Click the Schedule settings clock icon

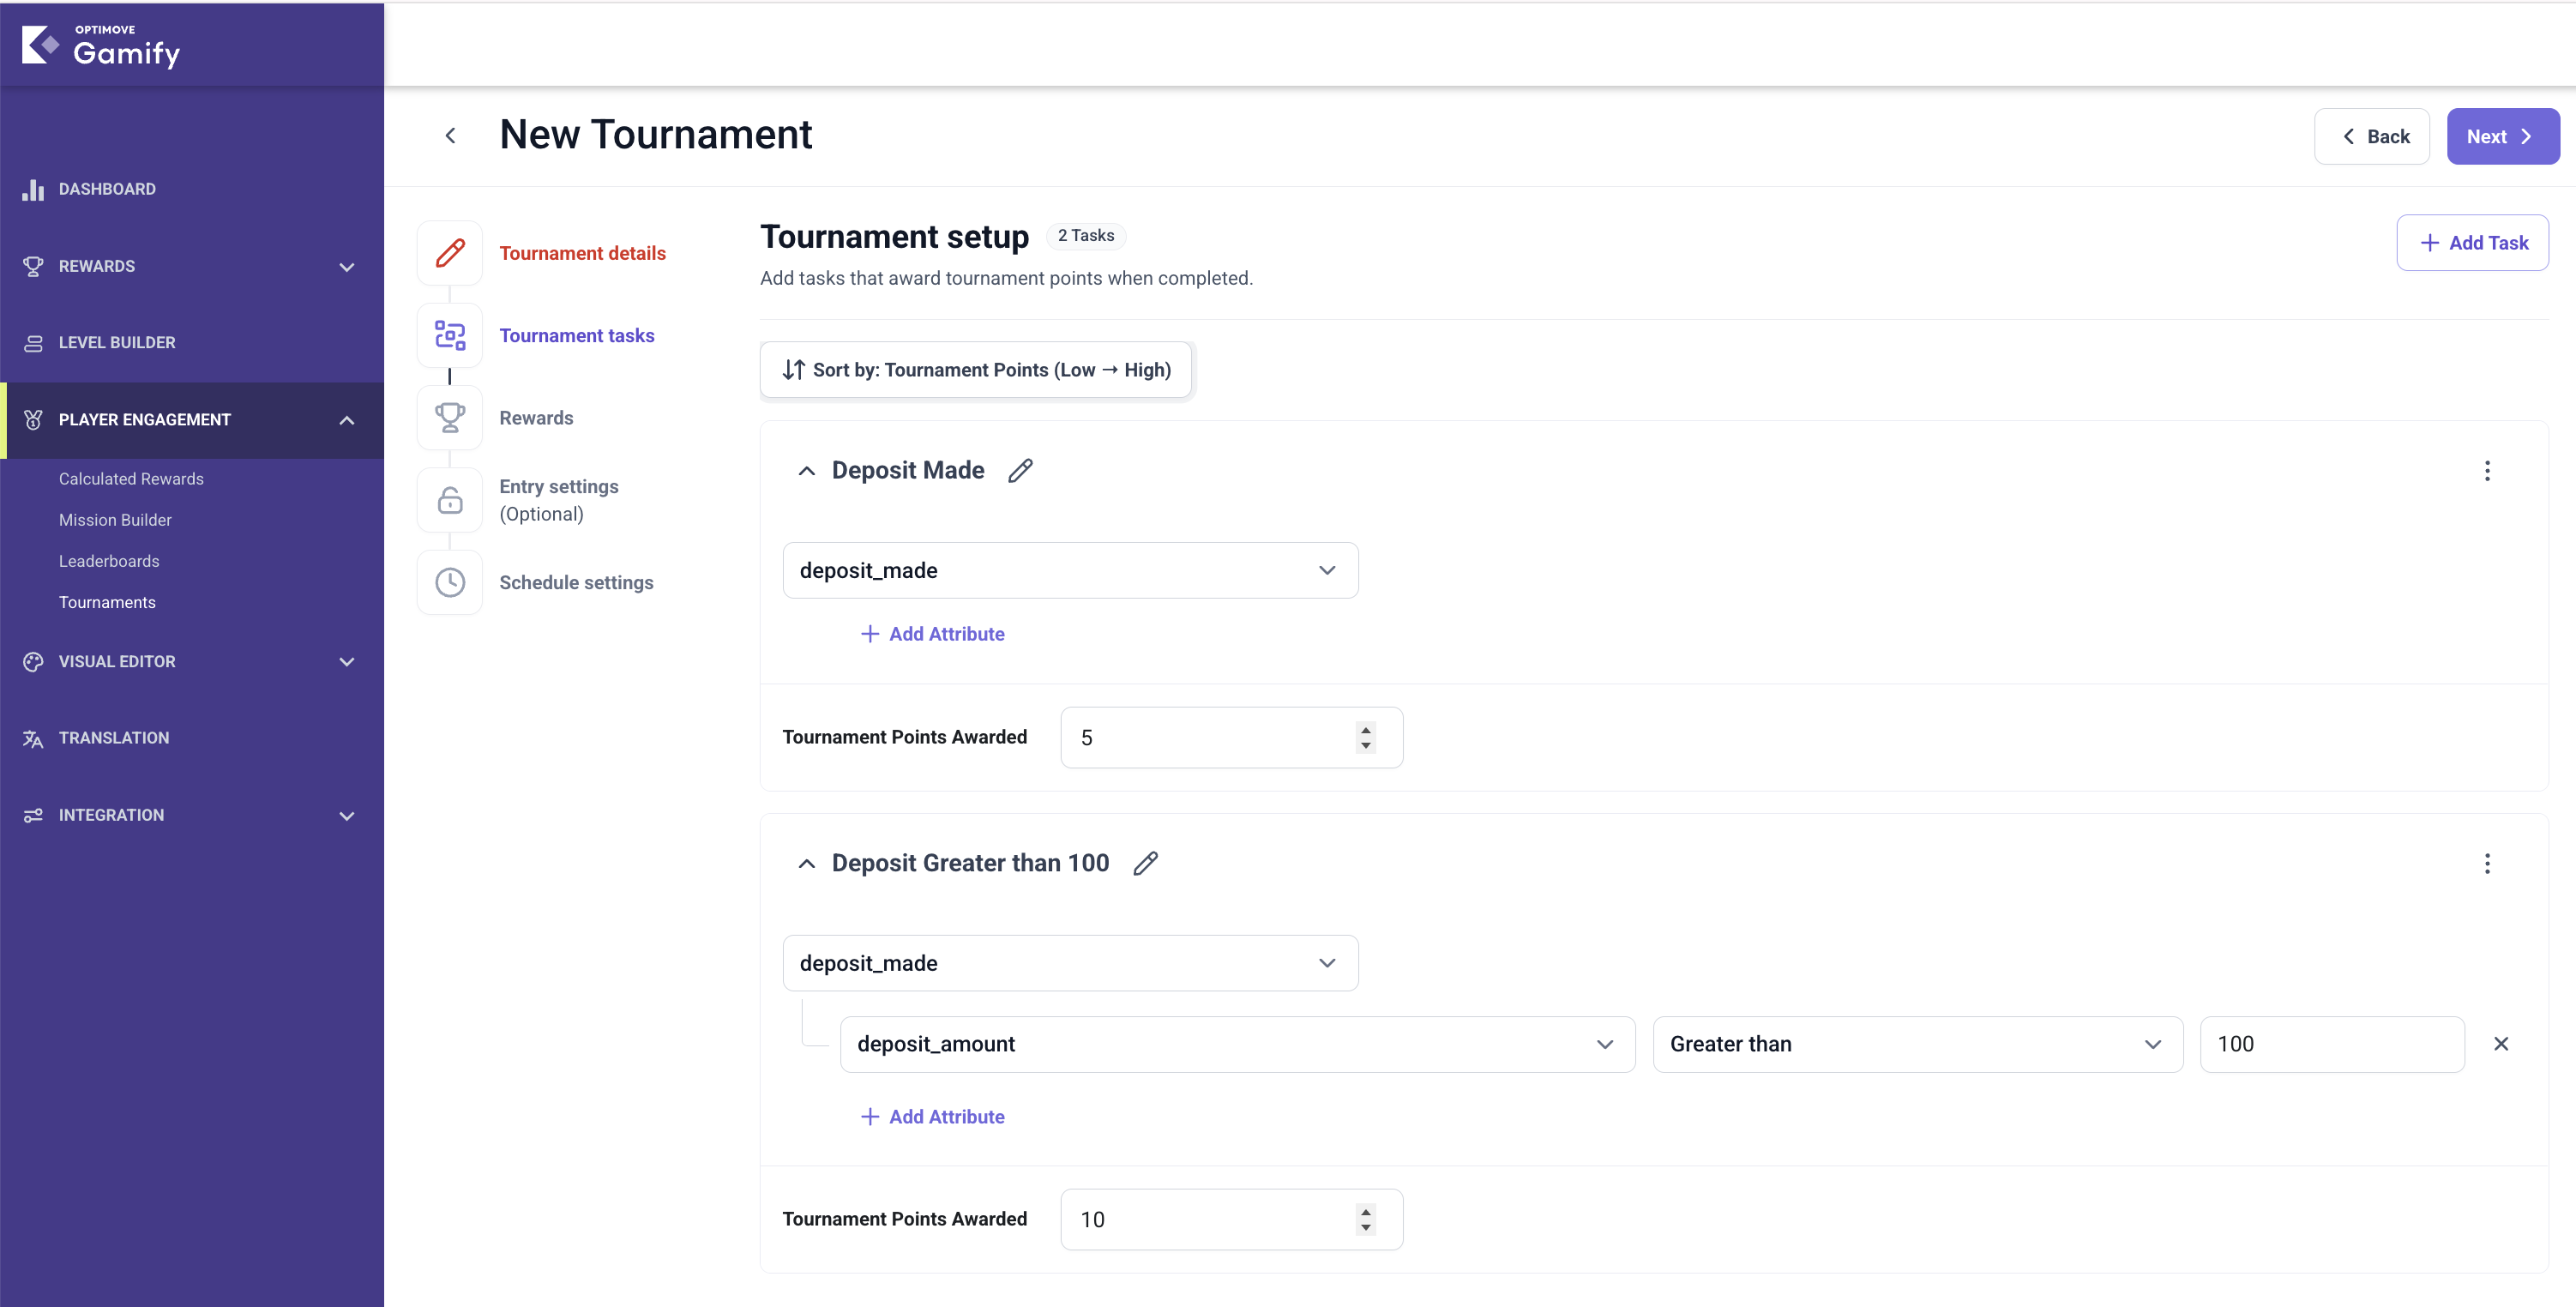point(450,582)
